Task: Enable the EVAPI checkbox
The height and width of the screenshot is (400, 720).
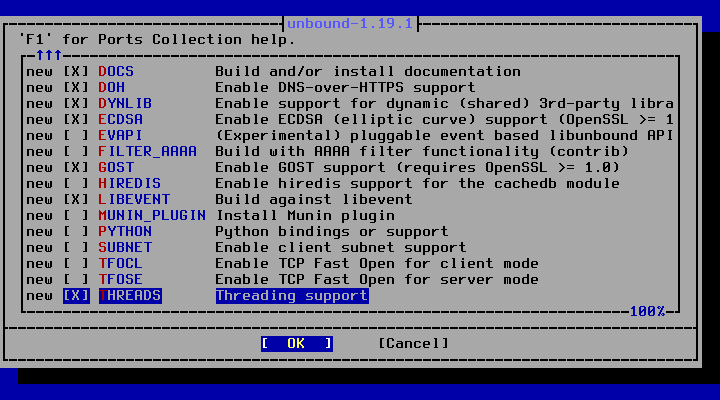Action: pos(76,136)
